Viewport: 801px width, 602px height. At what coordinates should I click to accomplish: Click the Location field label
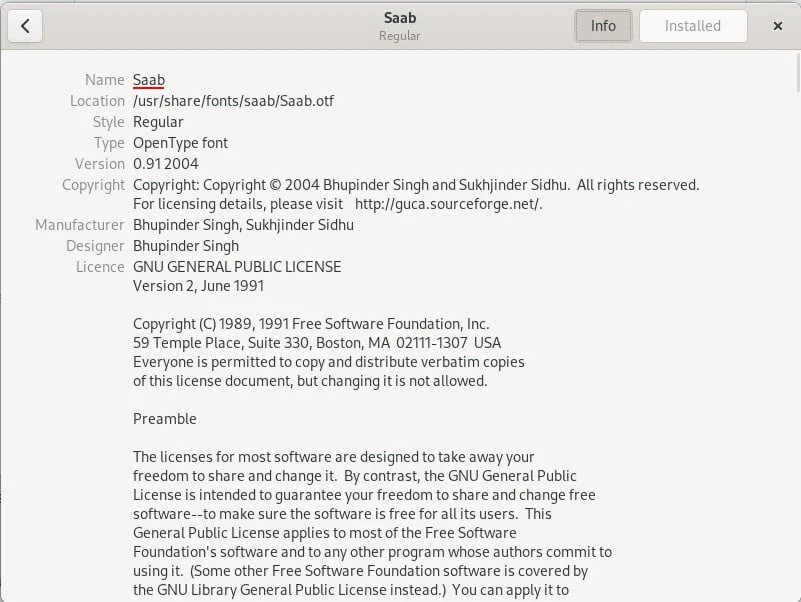click(x=97, y=101)
